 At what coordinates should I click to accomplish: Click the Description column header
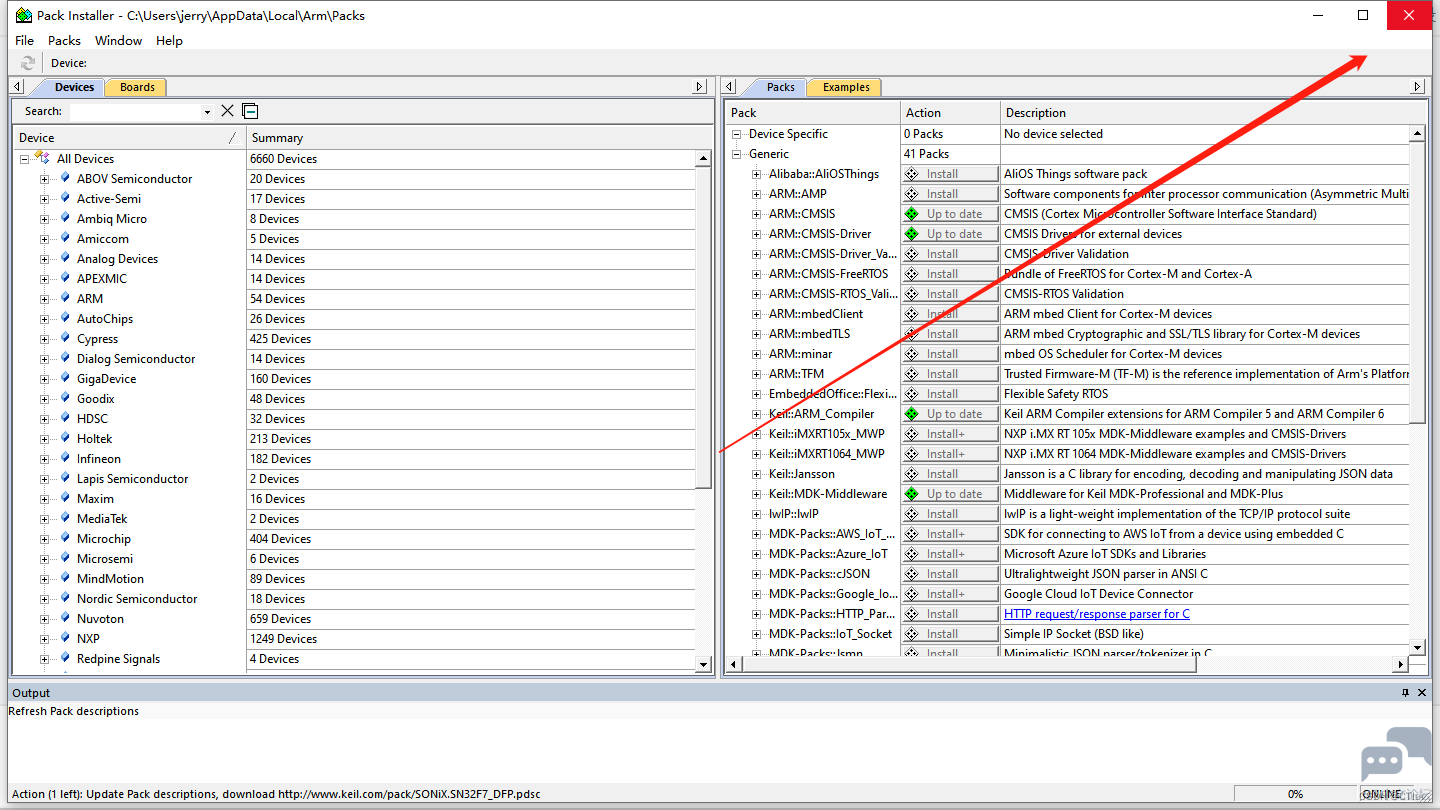point(1212,113)
